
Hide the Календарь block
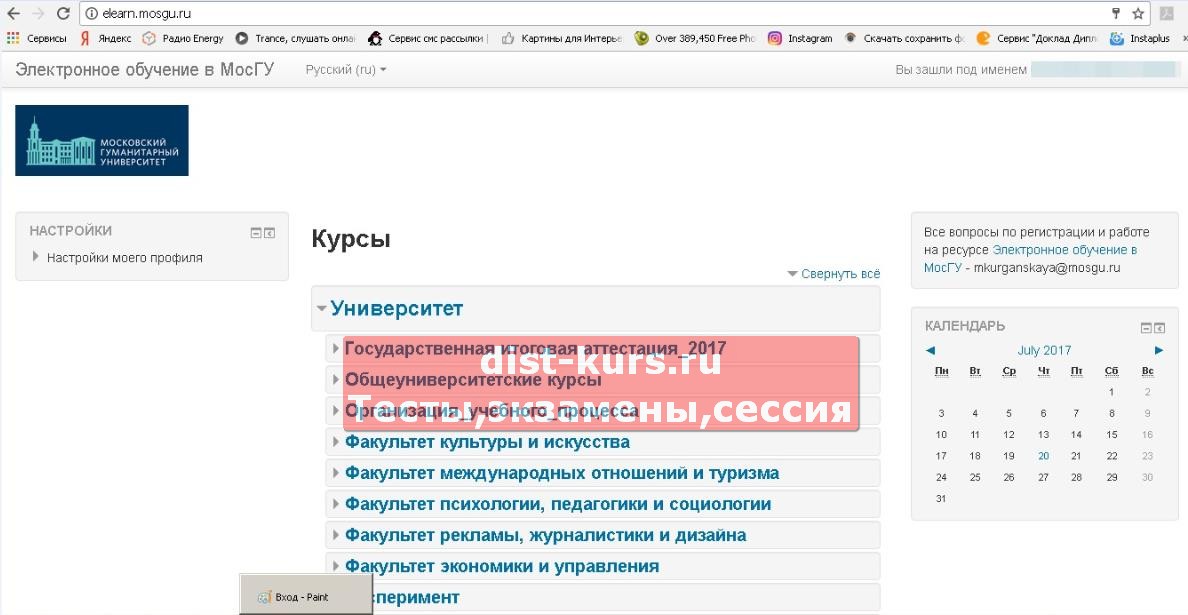pos(1146,328)
